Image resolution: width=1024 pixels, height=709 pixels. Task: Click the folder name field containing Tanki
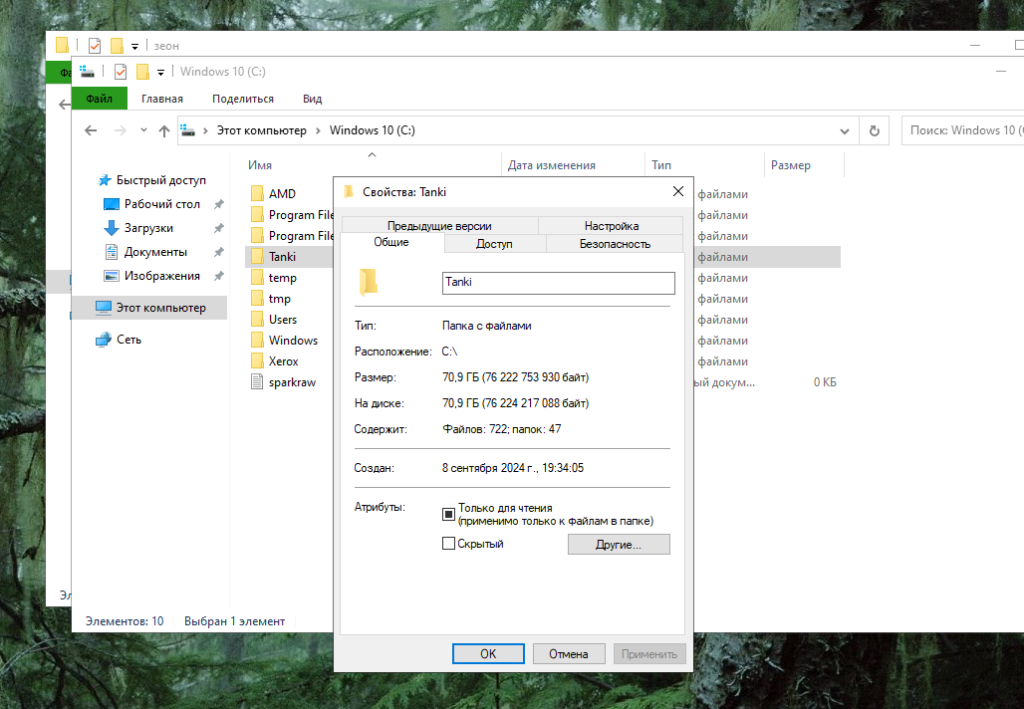click(x=558, y=283)
